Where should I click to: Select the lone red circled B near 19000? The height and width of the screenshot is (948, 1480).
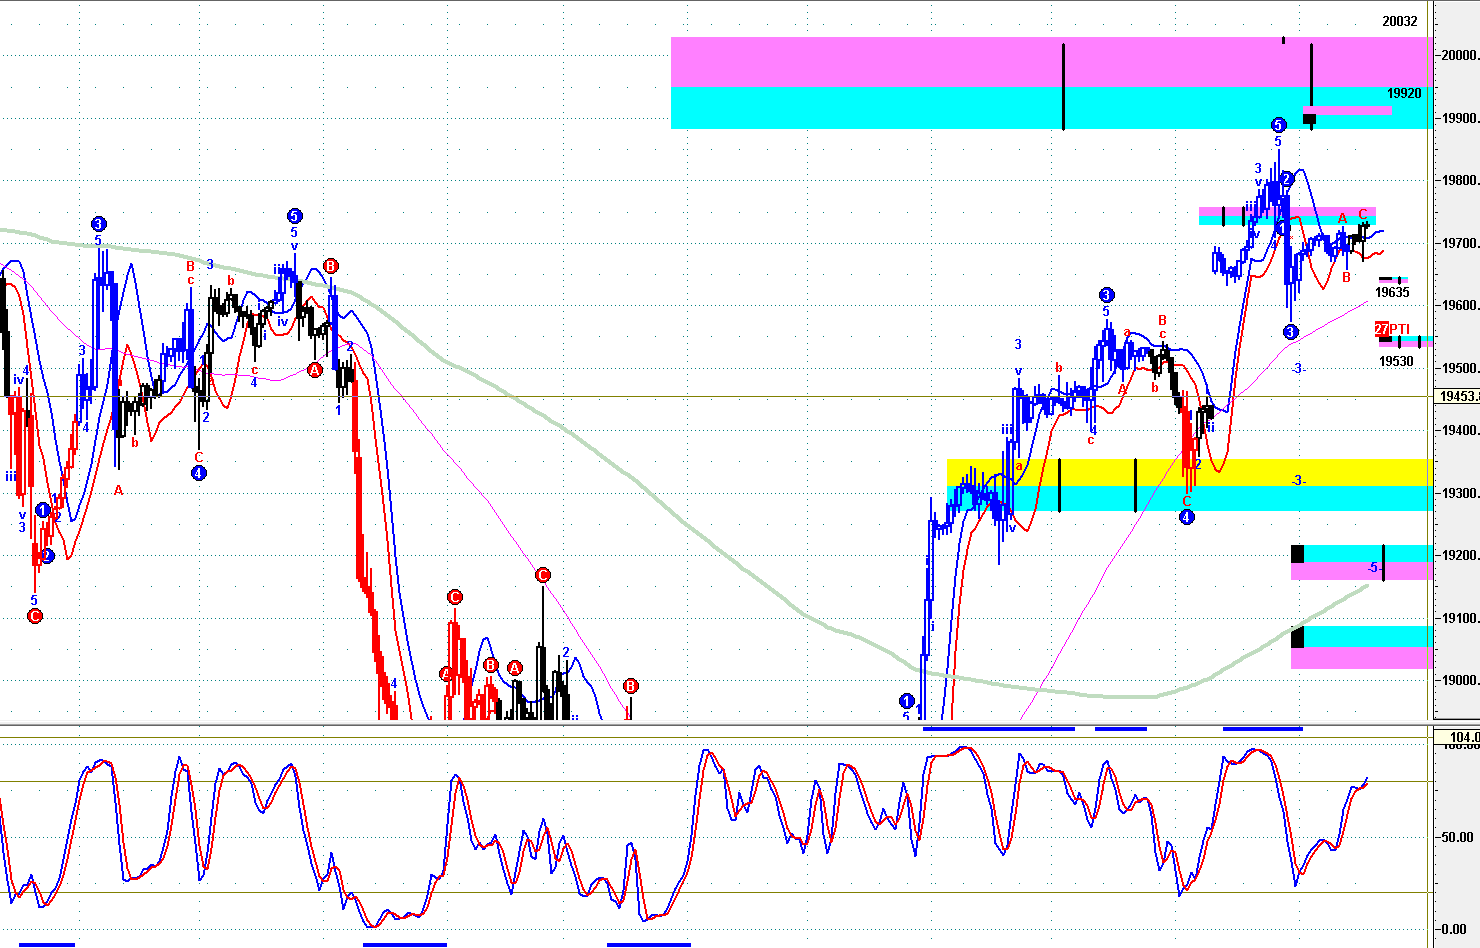click(630, 686)
